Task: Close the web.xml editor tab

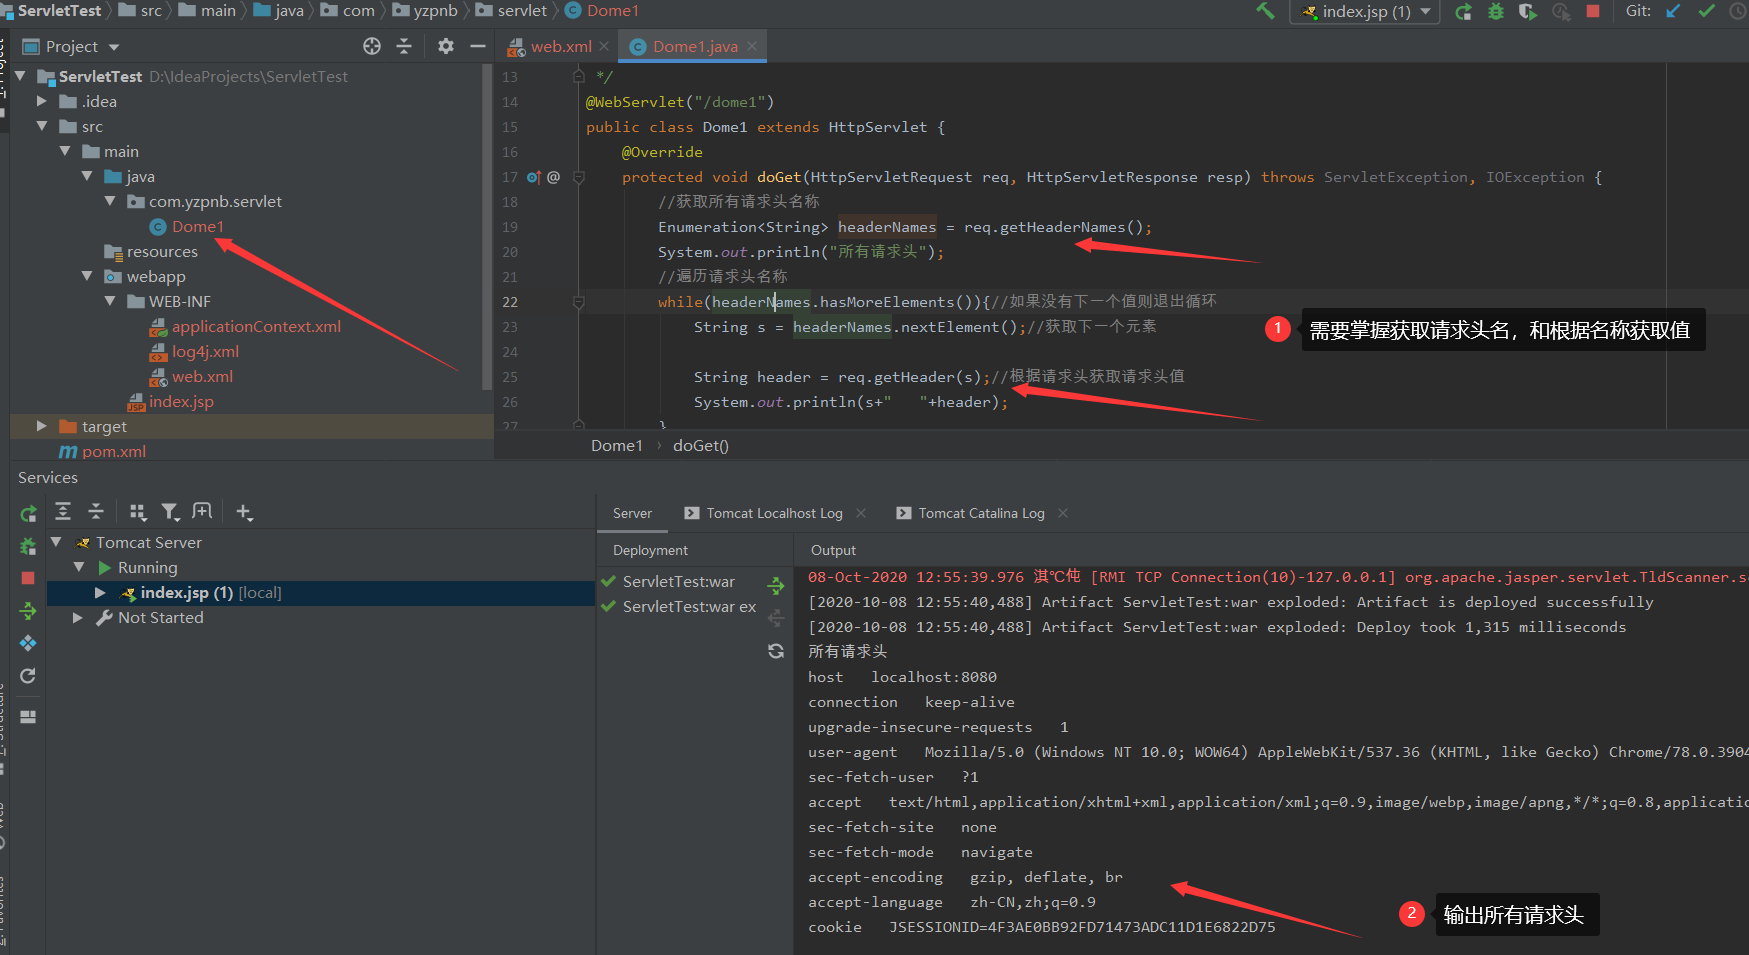Action: click(604, 47)
